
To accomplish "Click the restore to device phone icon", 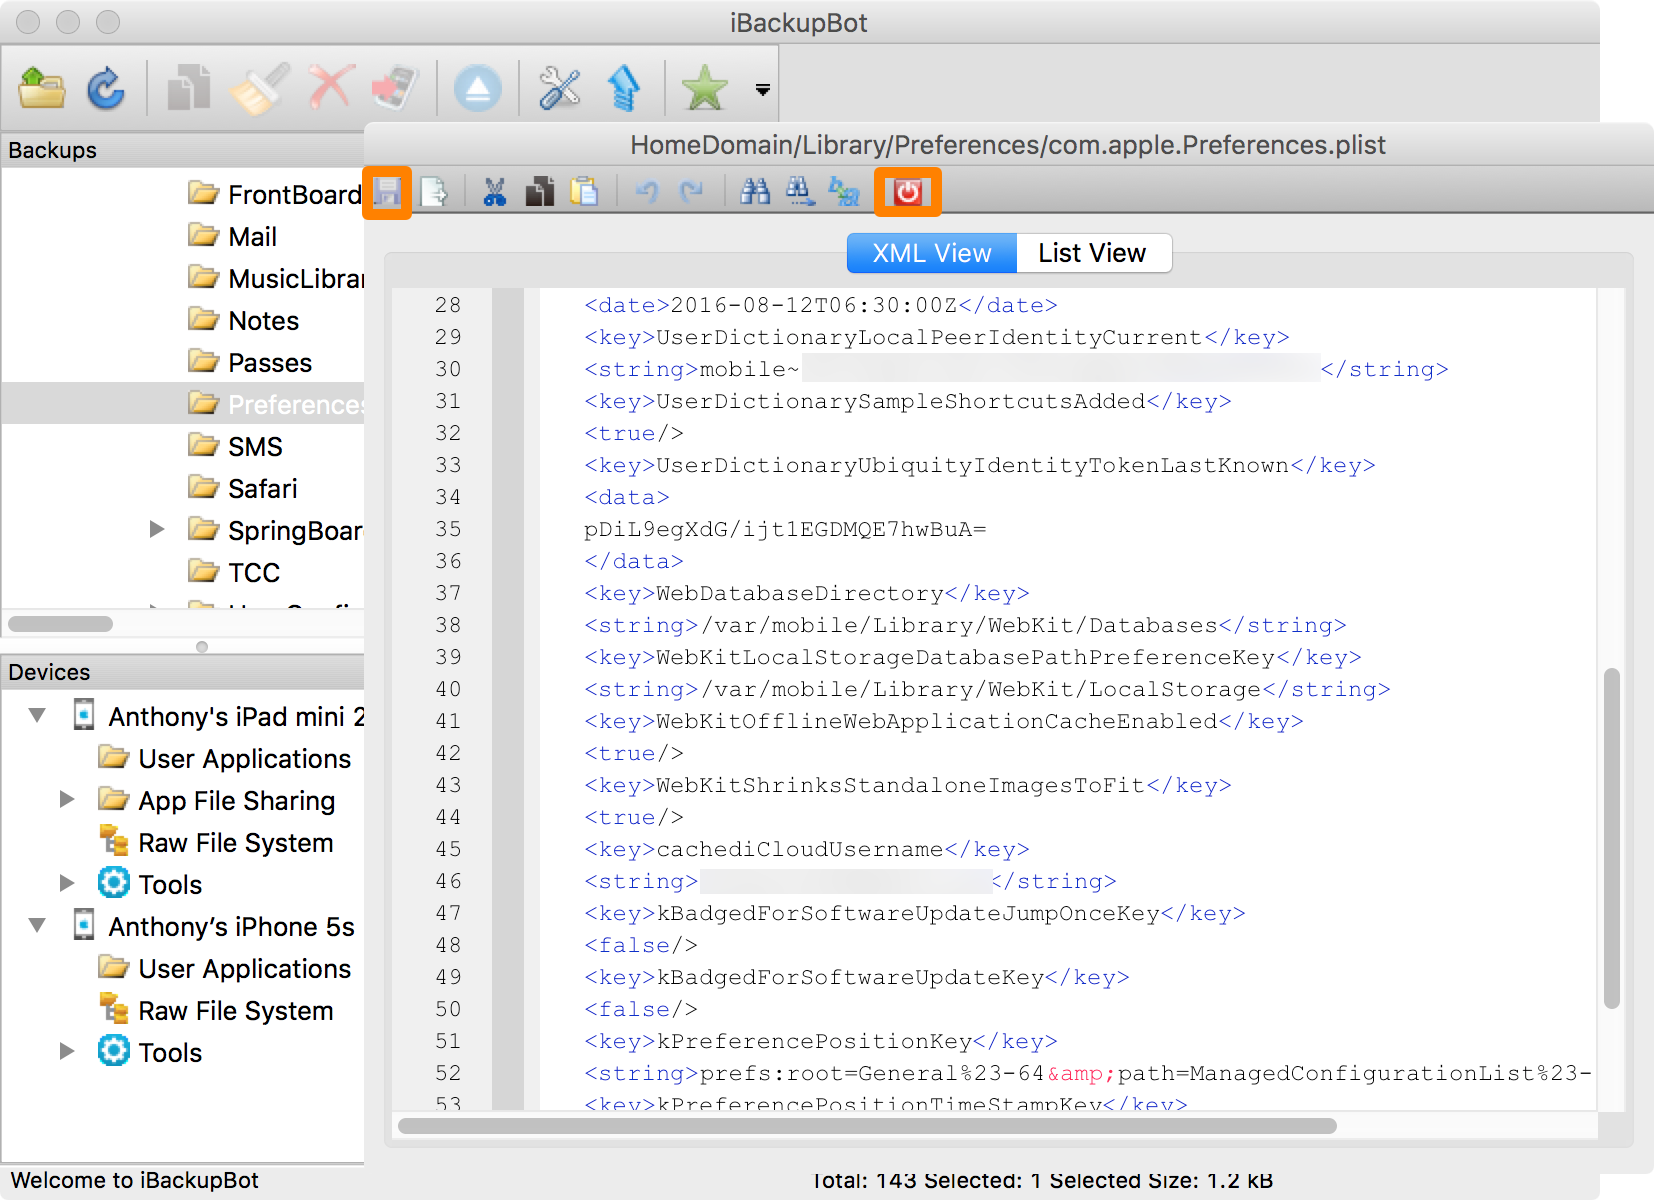I will pos(395,88).
